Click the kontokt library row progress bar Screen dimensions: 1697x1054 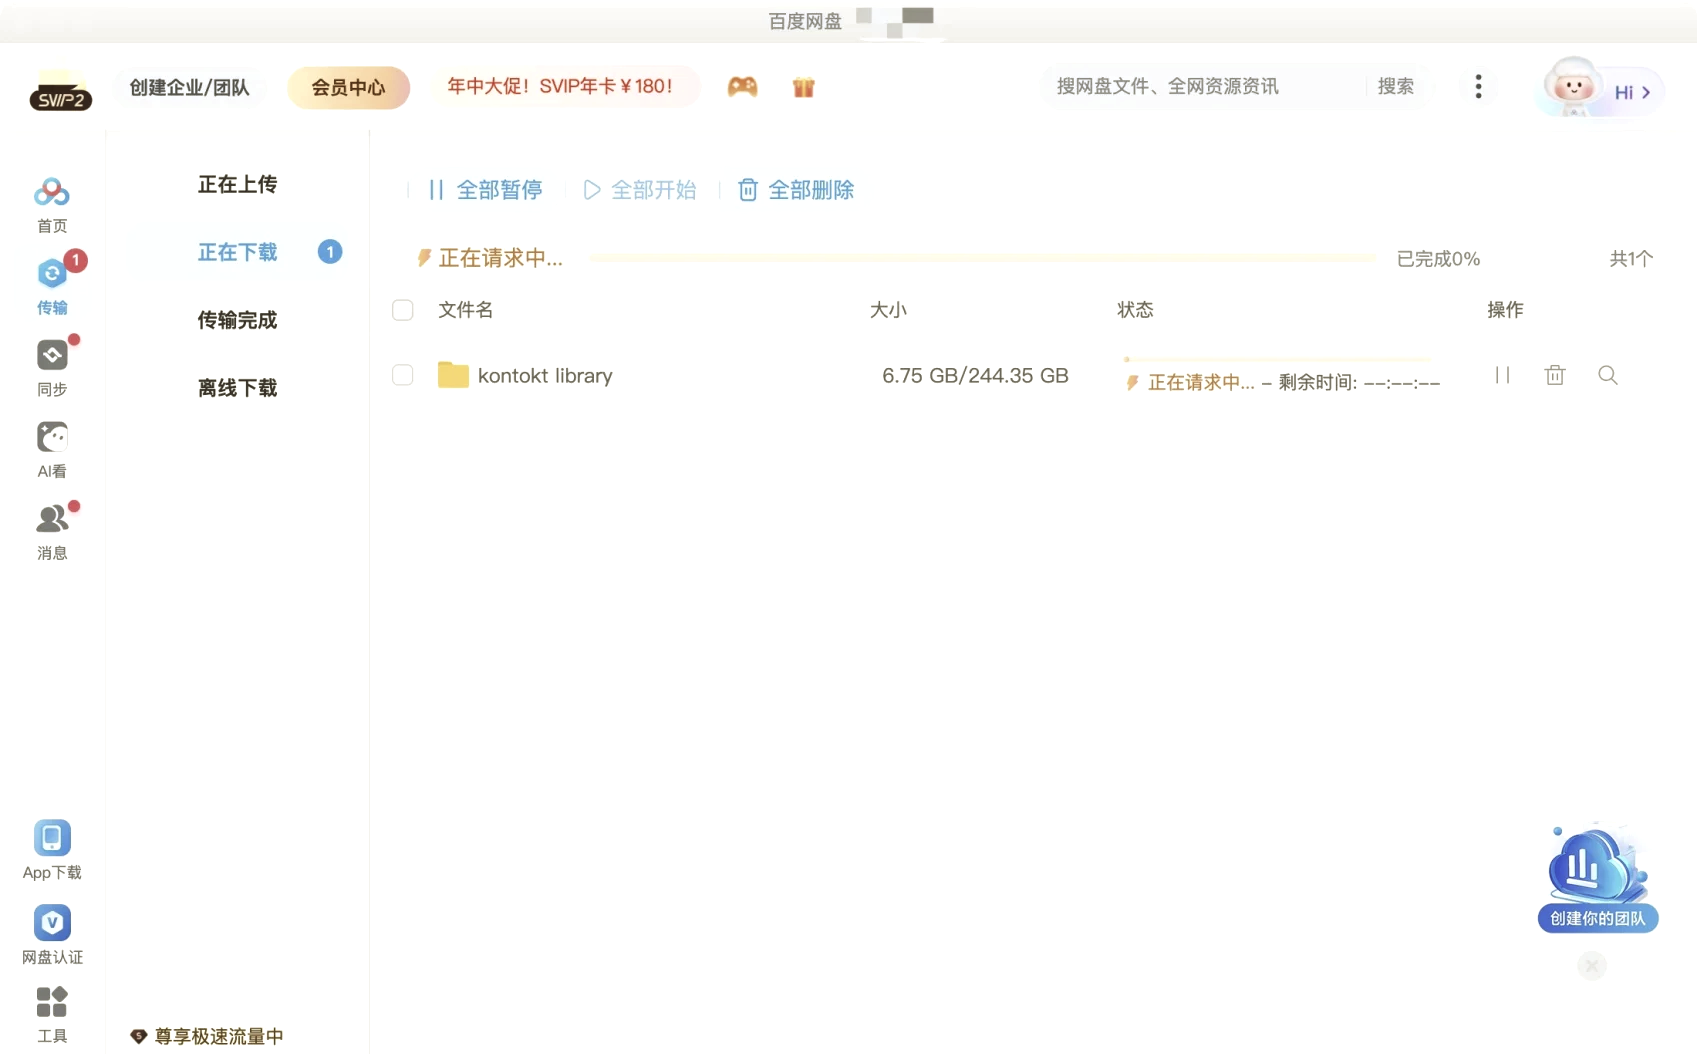click(1277, 359)
